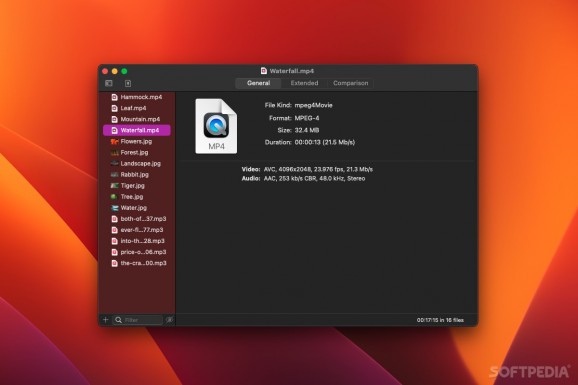
Task: Select Flowers.jpg in the sidebar
Action: 137,141
